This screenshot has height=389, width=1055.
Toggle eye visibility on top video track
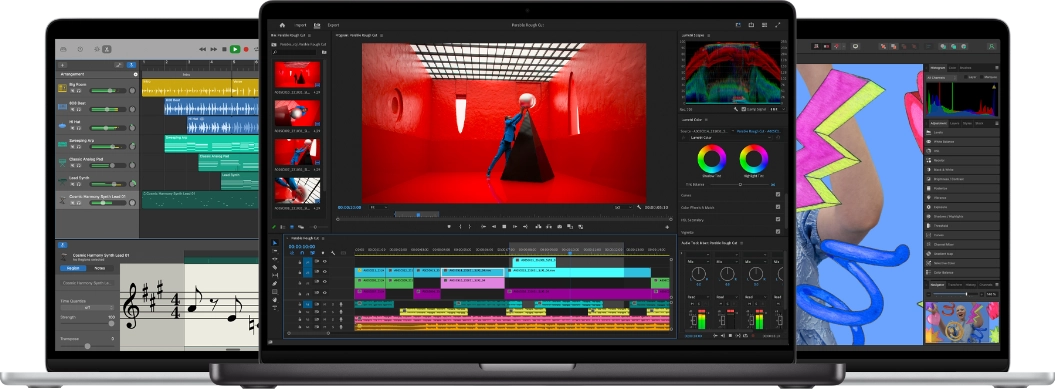pyautogui.click(x=324, y=261)
